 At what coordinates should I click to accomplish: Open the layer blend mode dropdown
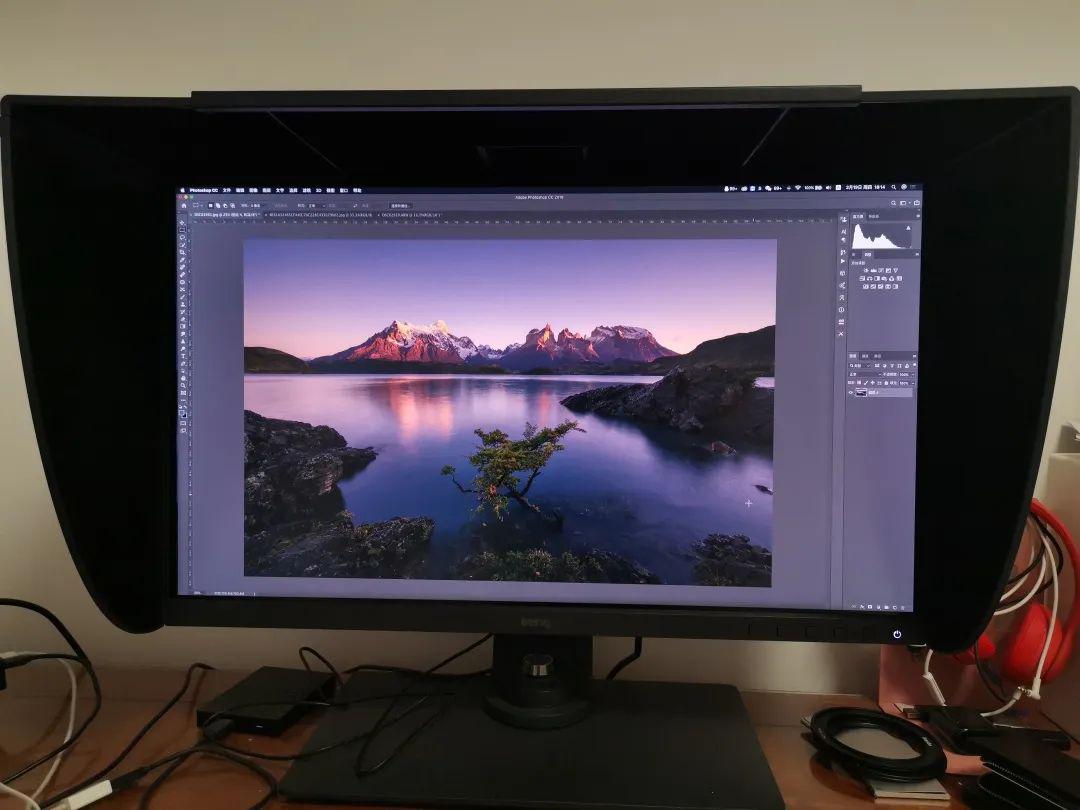[865, 375]
